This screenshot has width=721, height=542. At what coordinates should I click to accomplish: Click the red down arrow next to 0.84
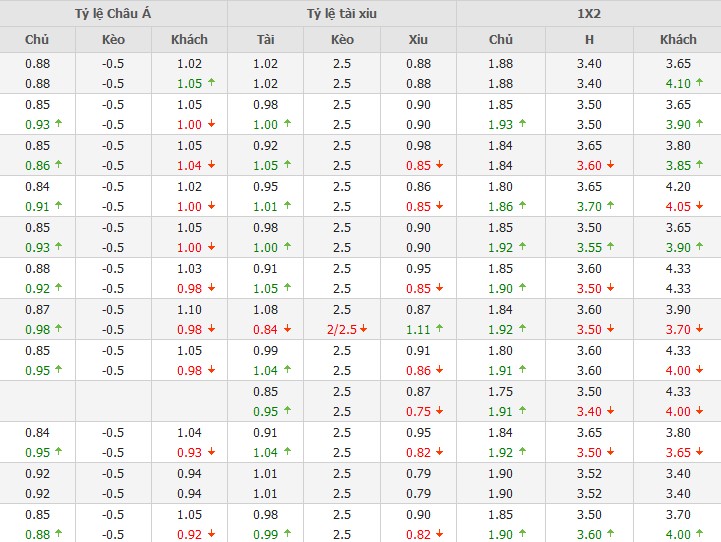click(x=287, y=330)
